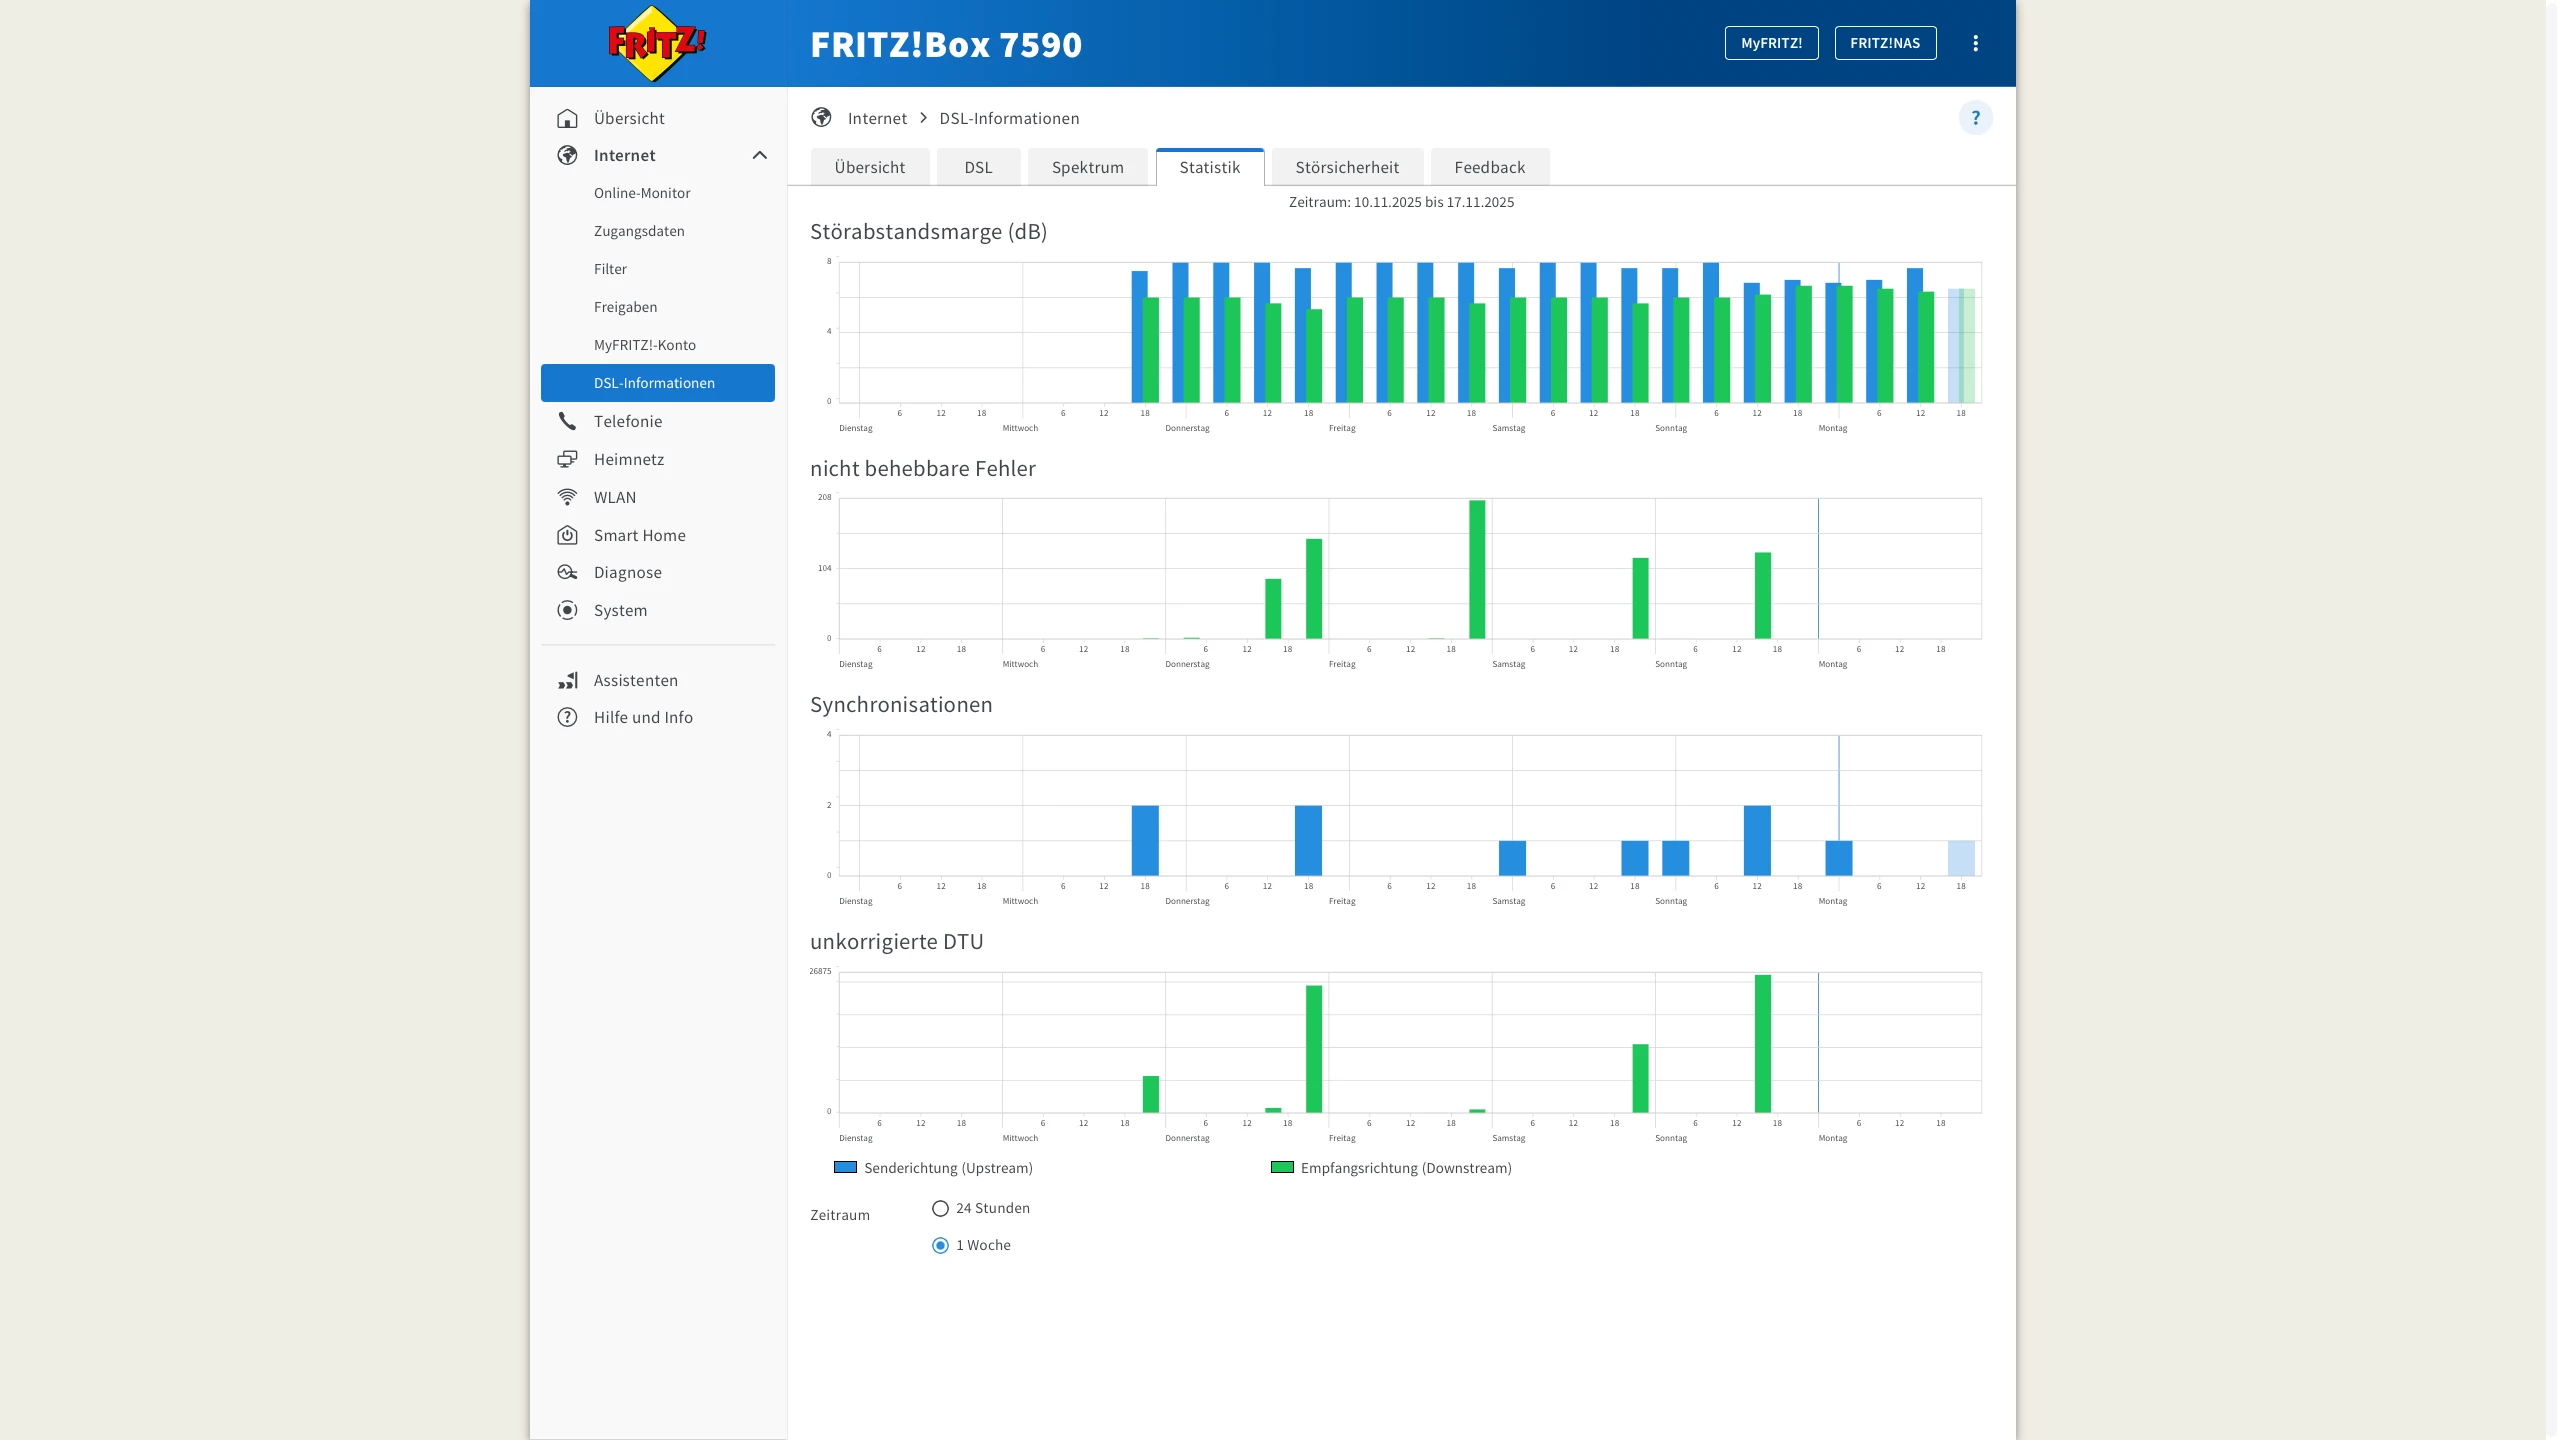Click the Telefonie phone icon
2560x1440 pixels.
pos(567,421)
